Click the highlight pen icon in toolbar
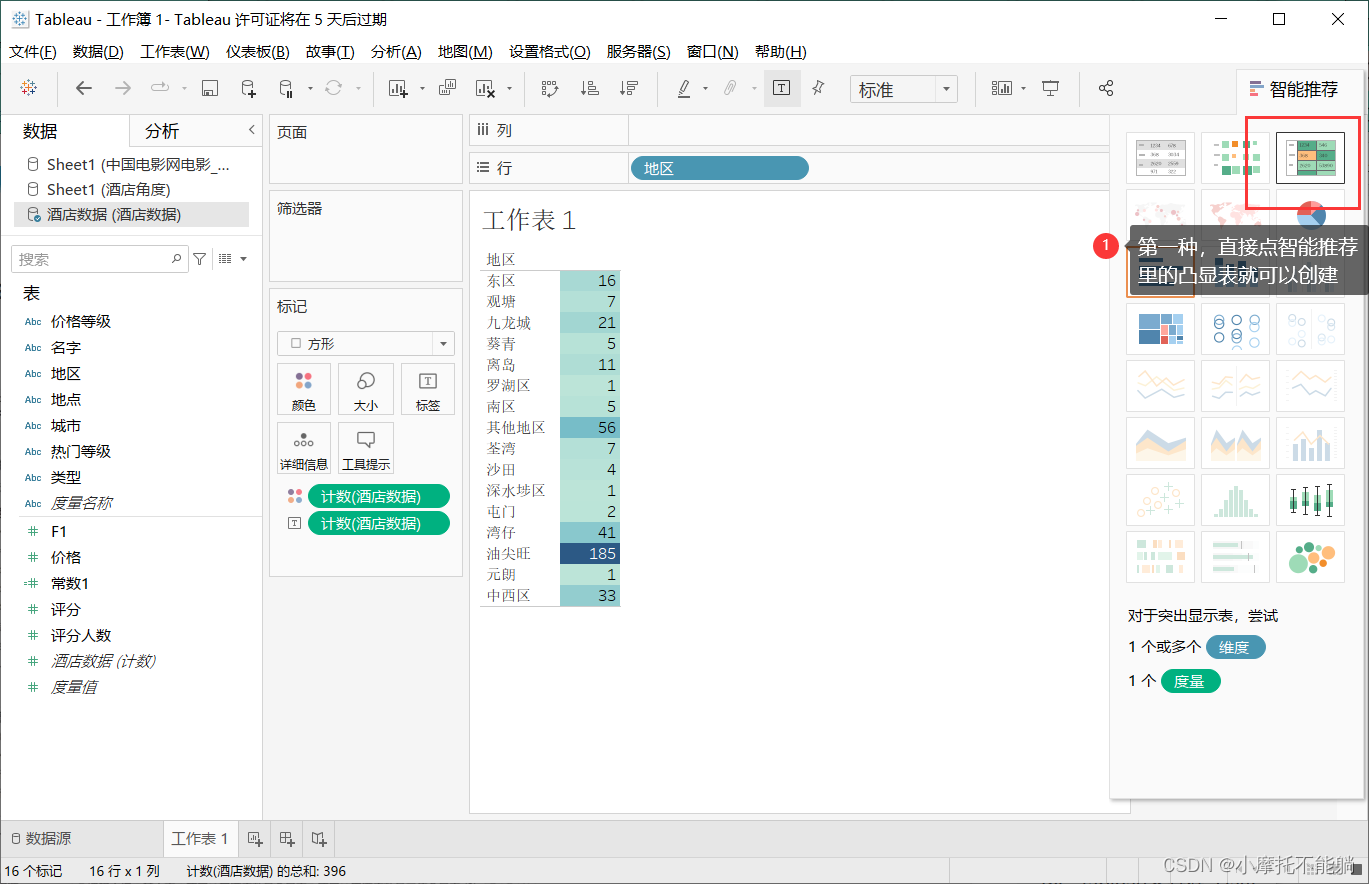Screen dimensions: 1369x884 click(x=683, y=88)
